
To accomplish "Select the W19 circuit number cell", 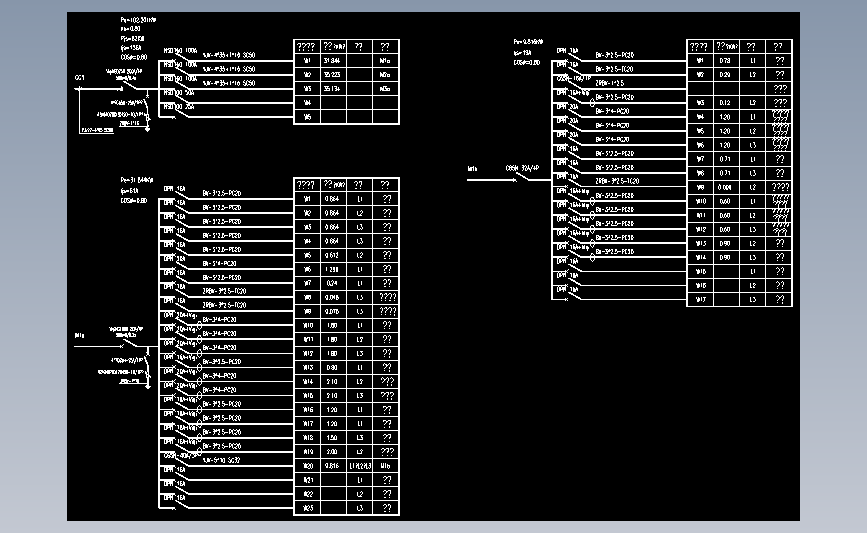I will pyautogui.click(x=307, y=452).
